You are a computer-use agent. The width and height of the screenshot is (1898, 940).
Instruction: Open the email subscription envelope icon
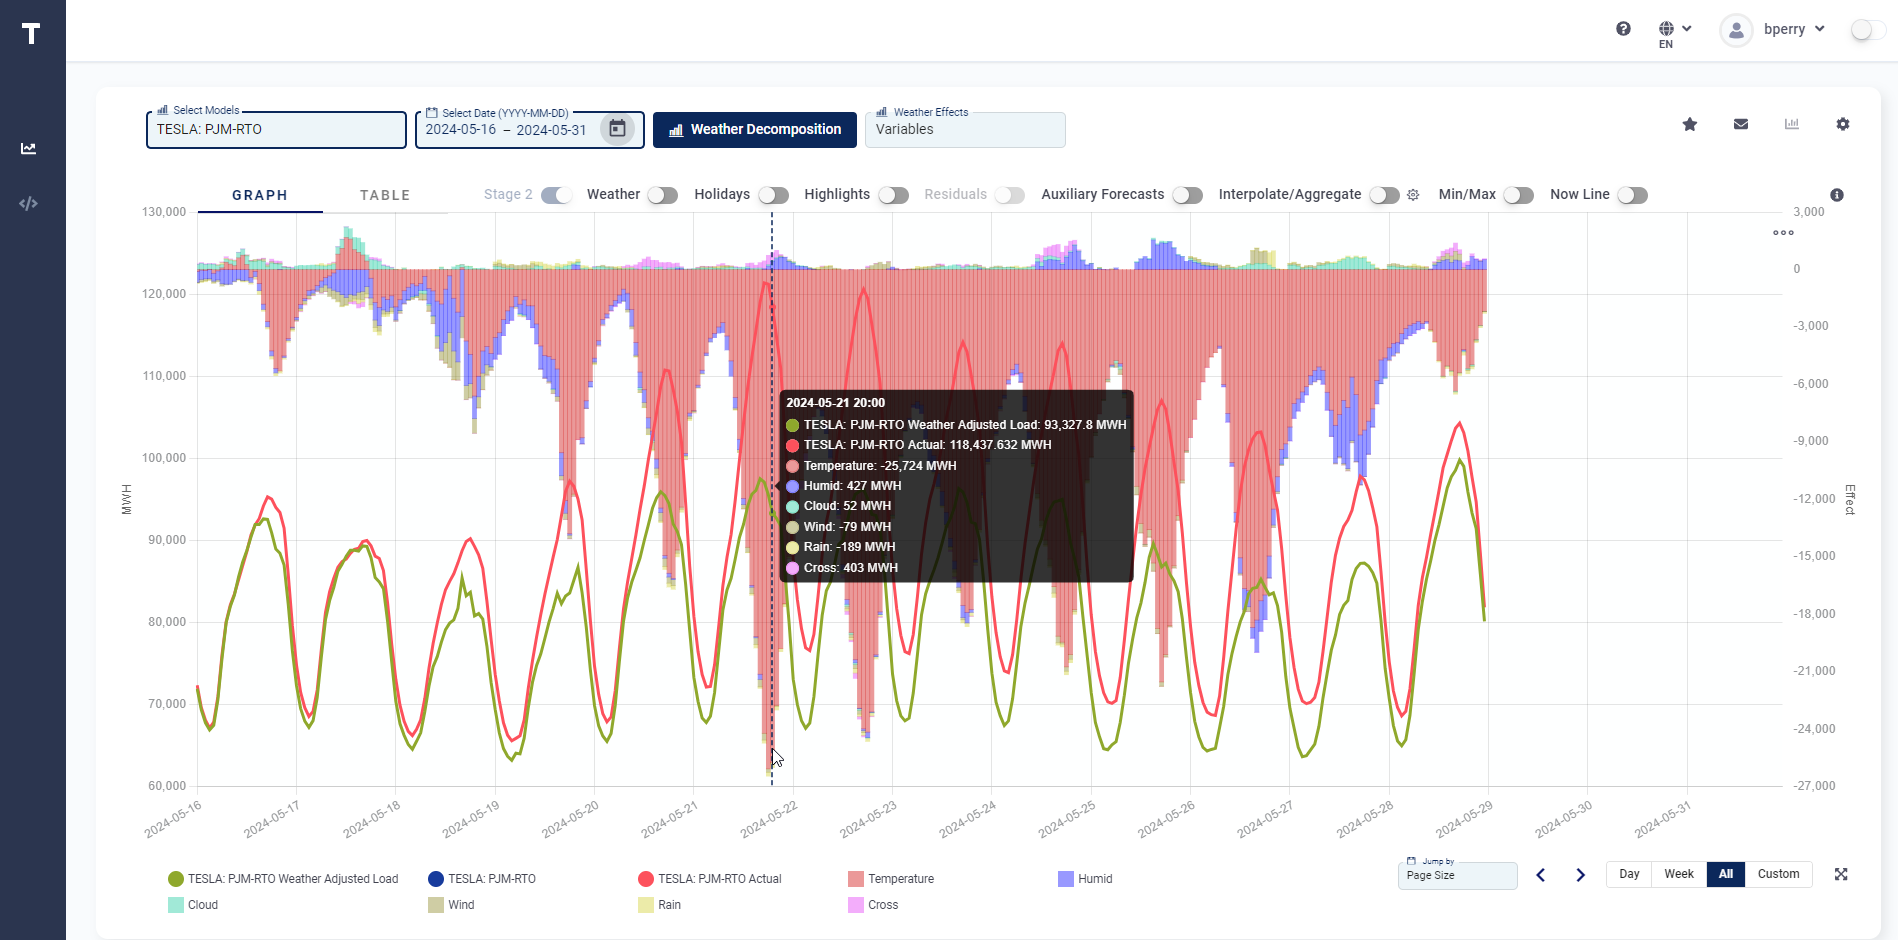(x=1741, y=124)
